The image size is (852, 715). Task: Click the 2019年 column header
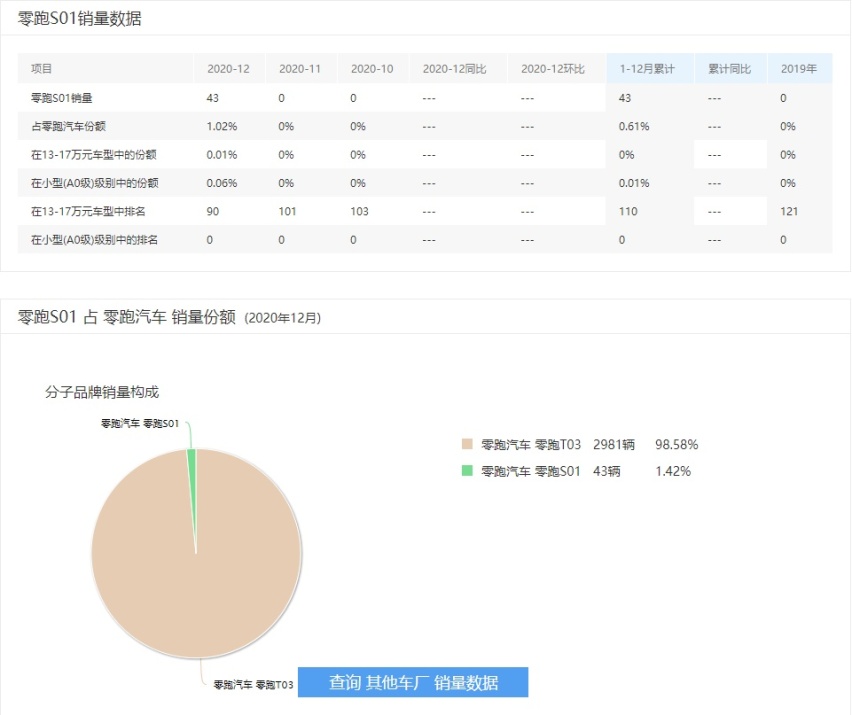point(799,69)
